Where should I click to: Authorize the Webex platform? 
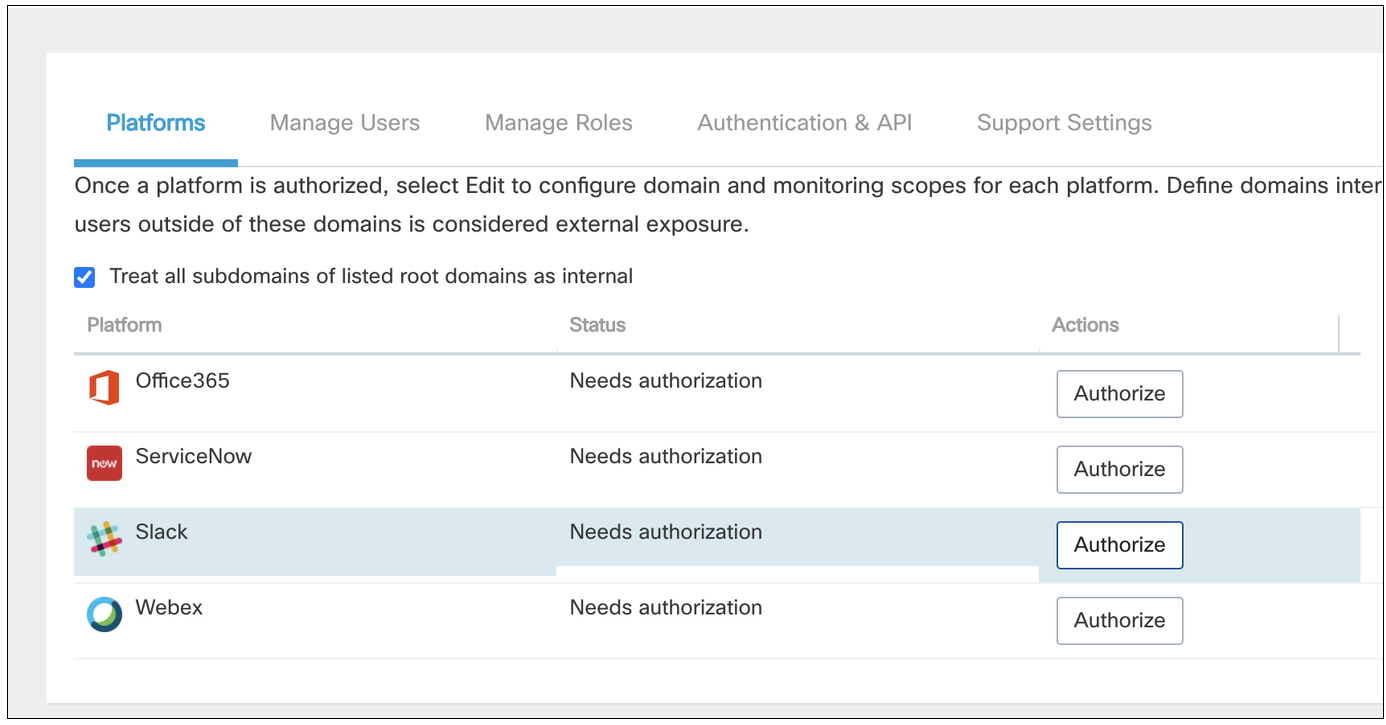pos(1120,620)
